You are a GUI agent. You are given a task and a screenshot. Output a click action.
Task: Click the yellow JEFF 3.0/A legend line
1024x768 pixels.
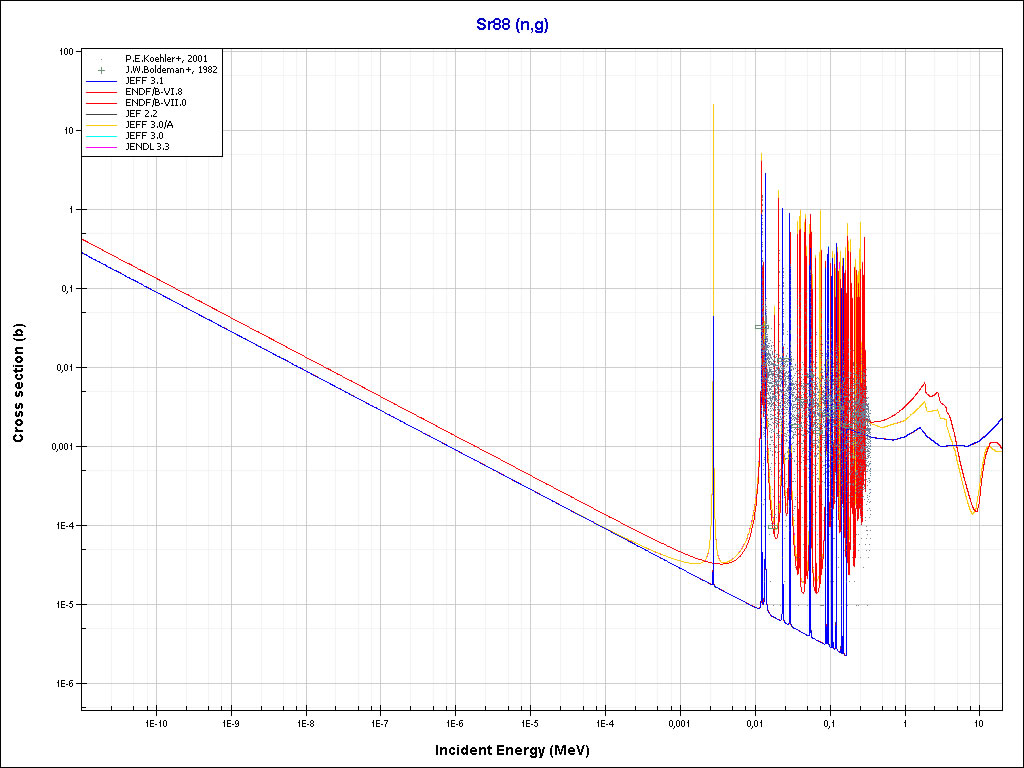click(101, 125)
